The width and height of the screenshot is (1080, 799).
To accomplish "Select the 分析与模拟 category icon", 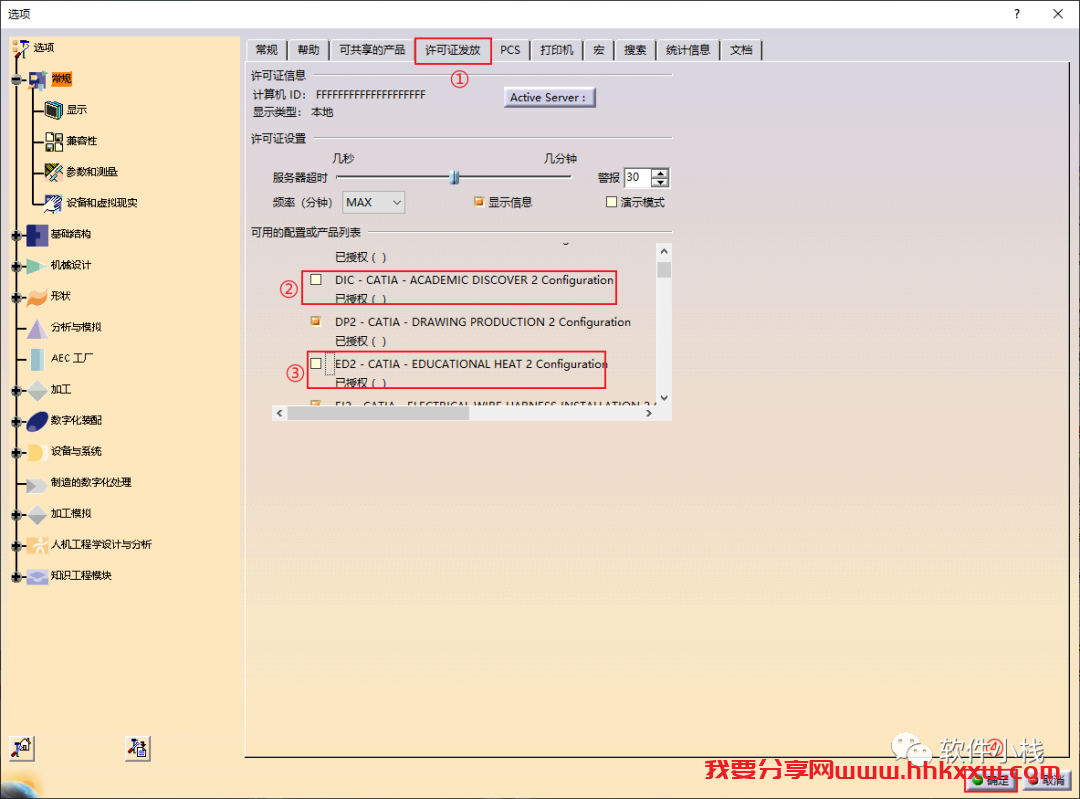I will pyautogui.click(x=37, y=329).
